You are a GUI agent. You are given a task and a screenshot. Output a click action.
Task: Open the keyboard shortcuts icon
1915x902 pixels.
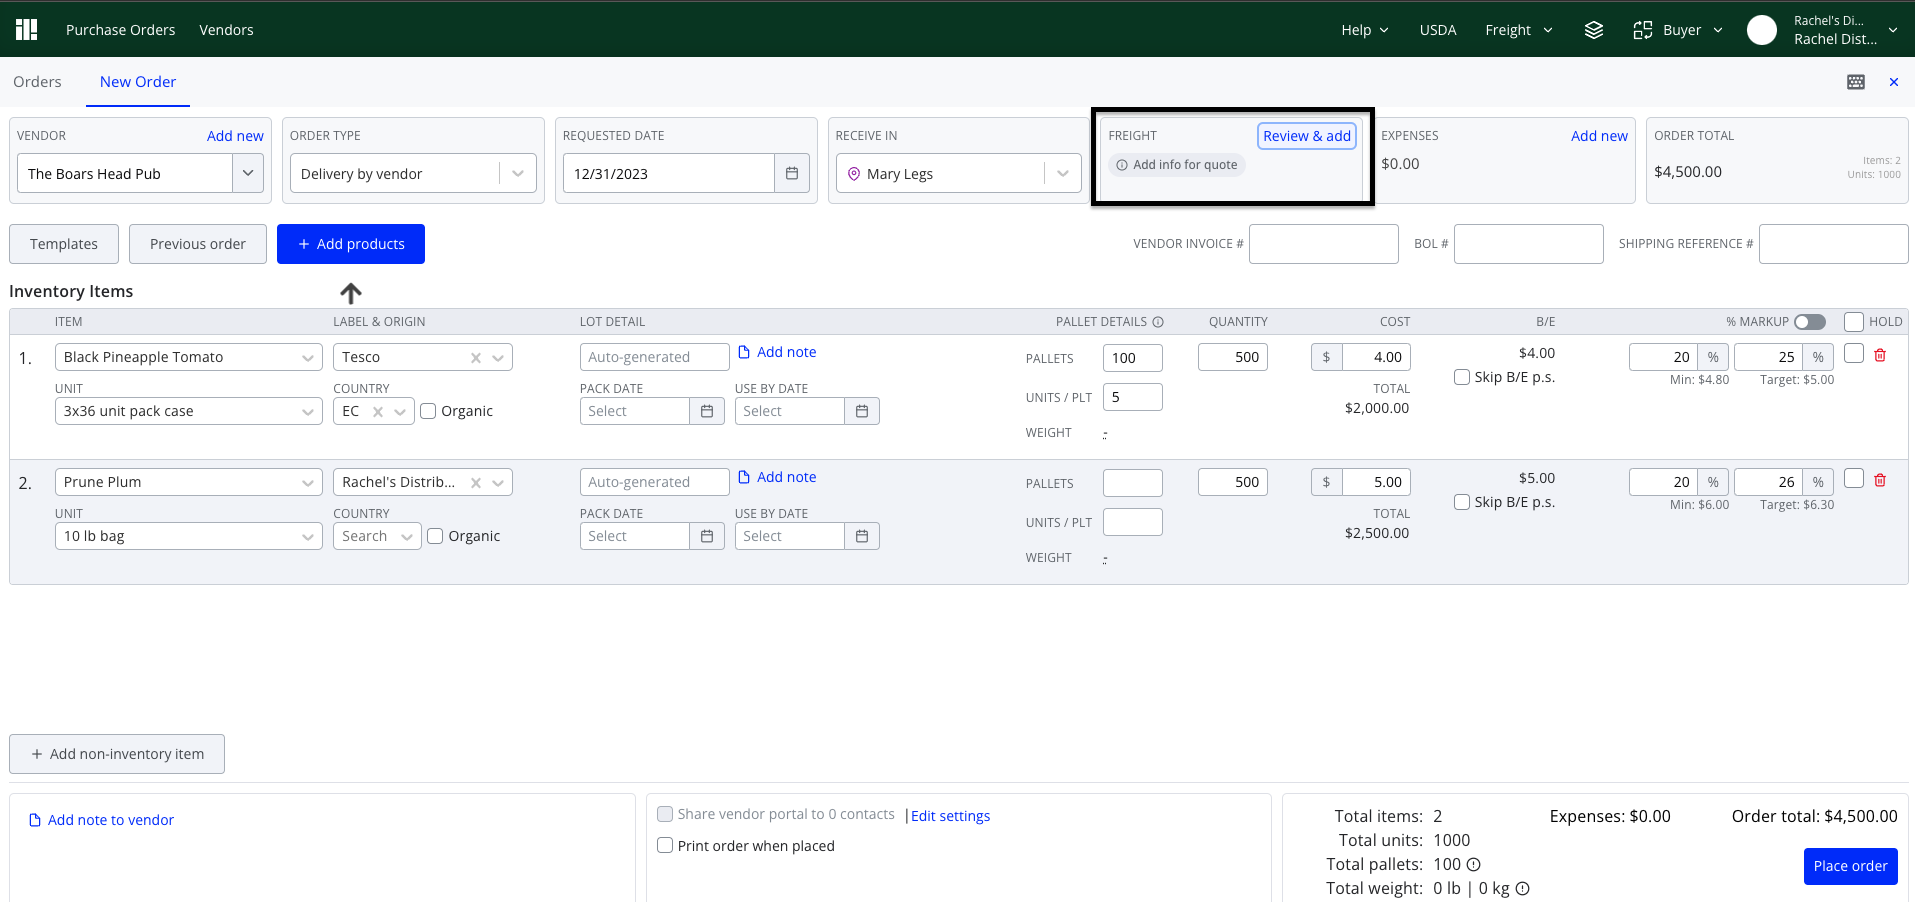[1856, 82]
